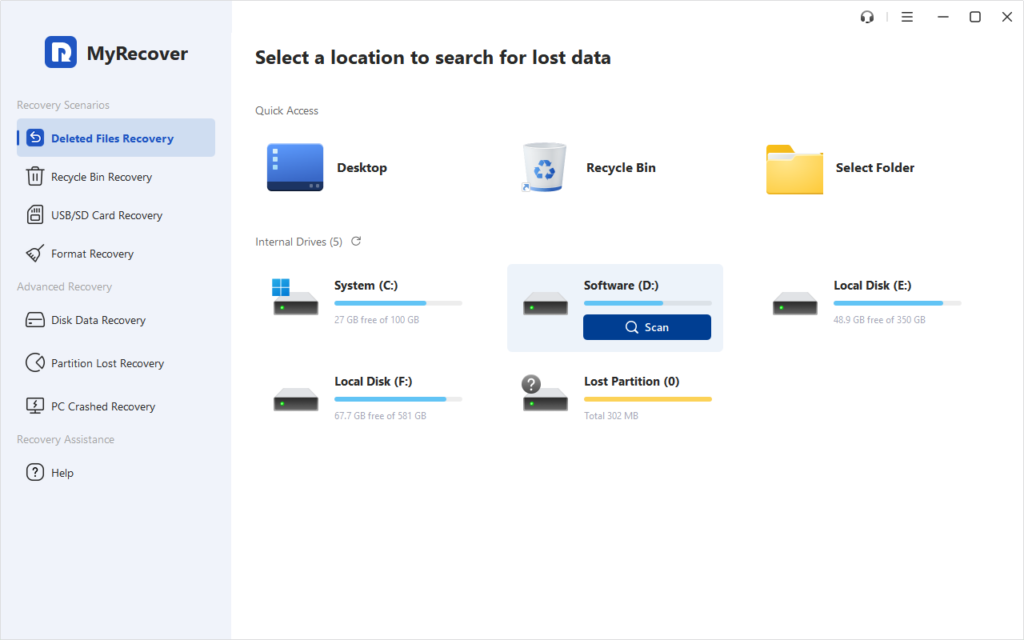
Task: Click the Software (D:) drive name
Action: pos(621,285)
